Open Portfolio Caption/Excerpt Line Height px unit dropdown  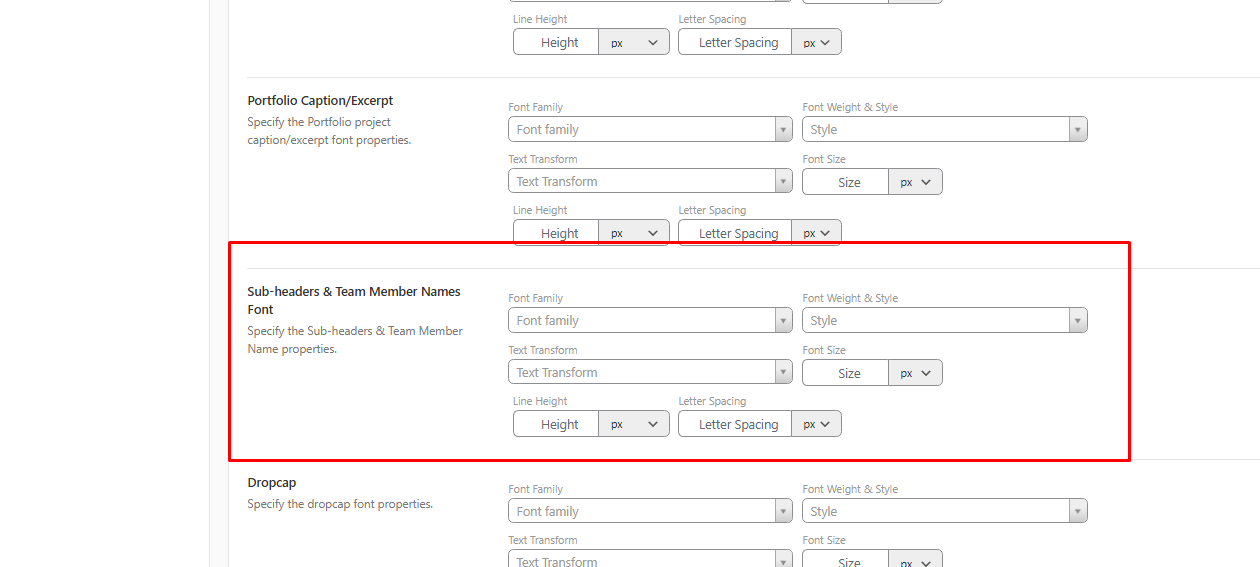pyautogui.click(x=634, y=233)
